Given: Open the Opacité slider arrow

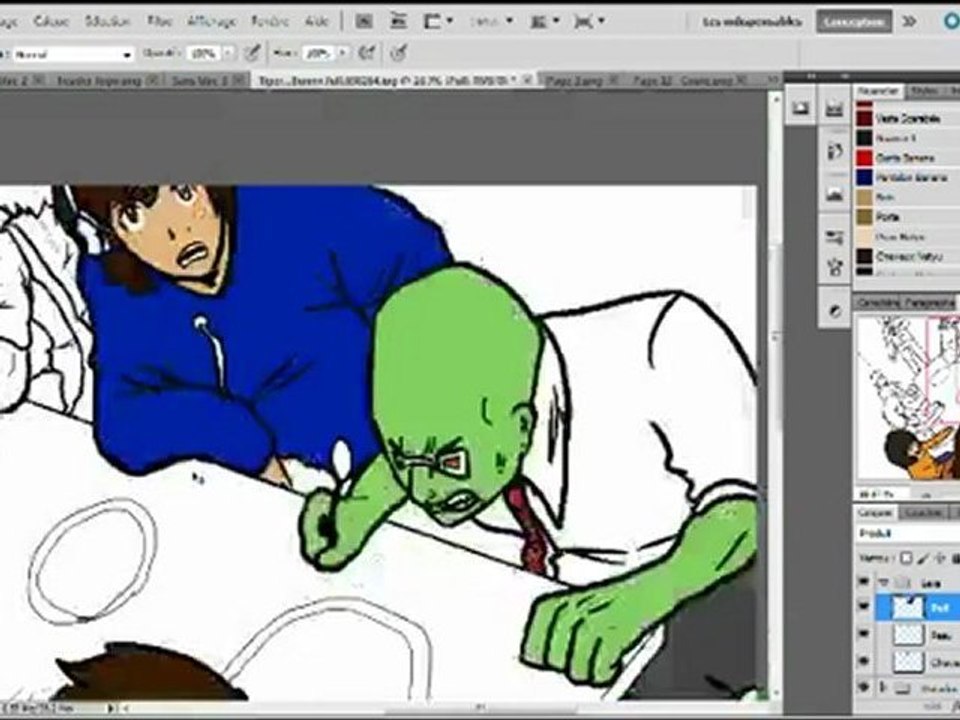Looking at the screenshot, I should click(228, 54).
